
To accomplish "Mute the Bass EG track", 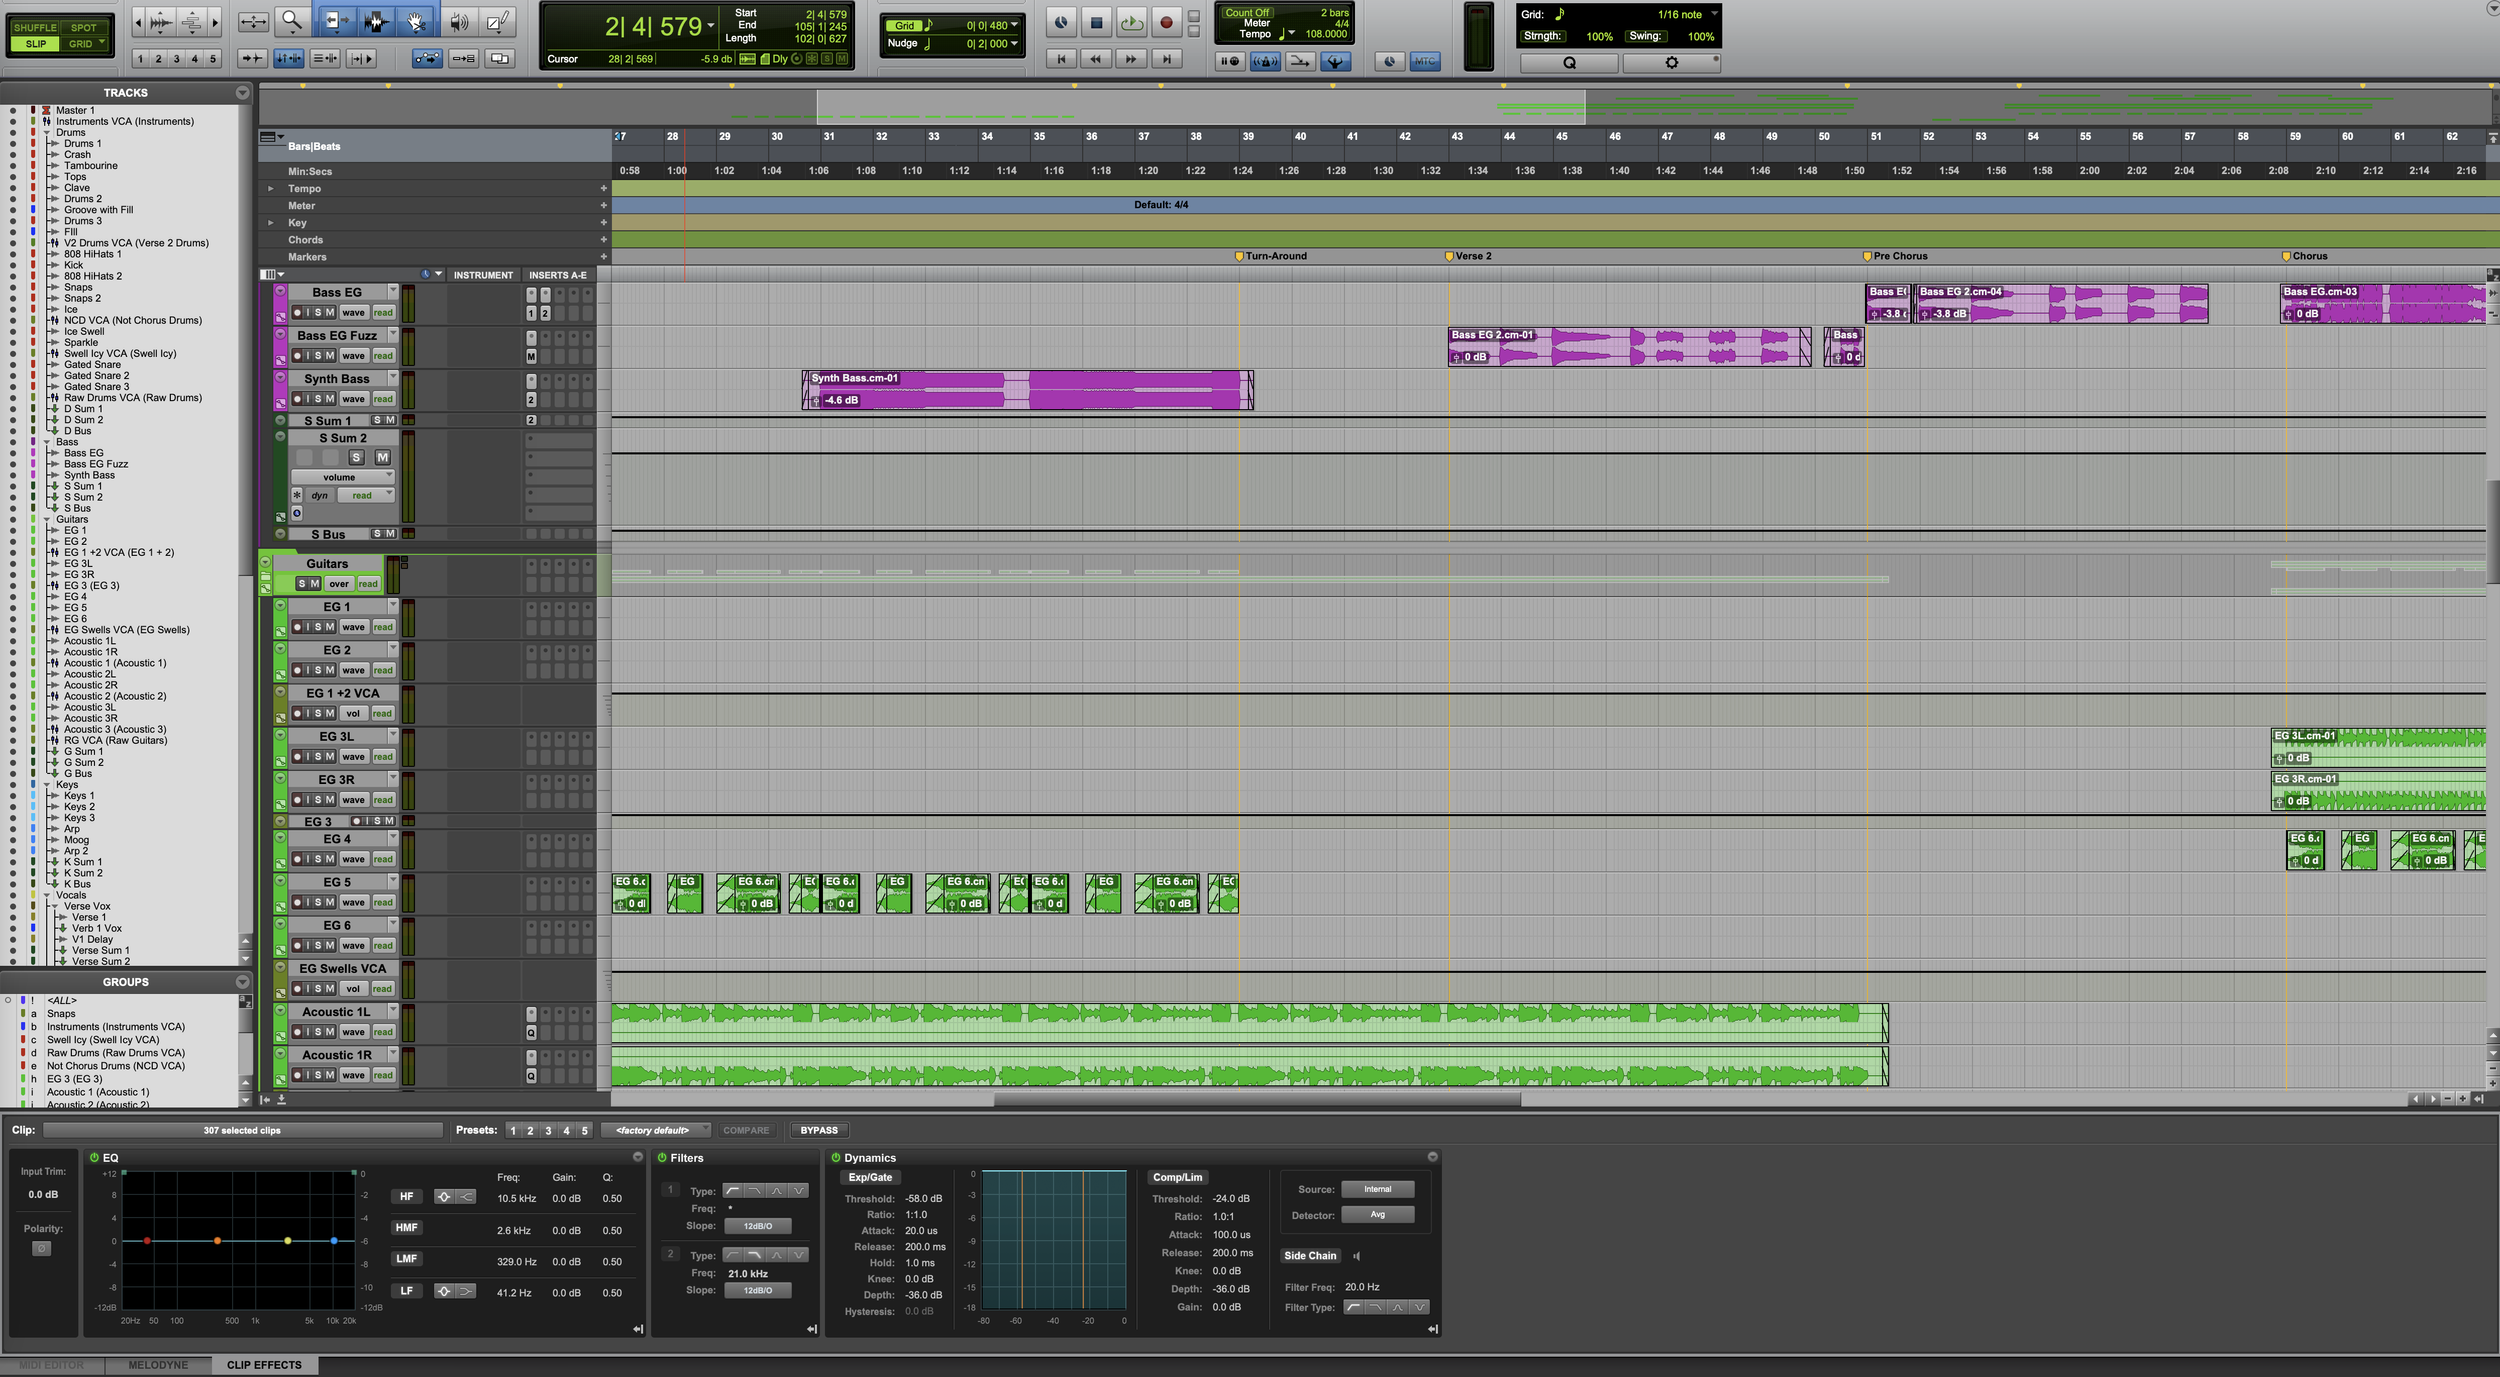I will pos(330,313).
